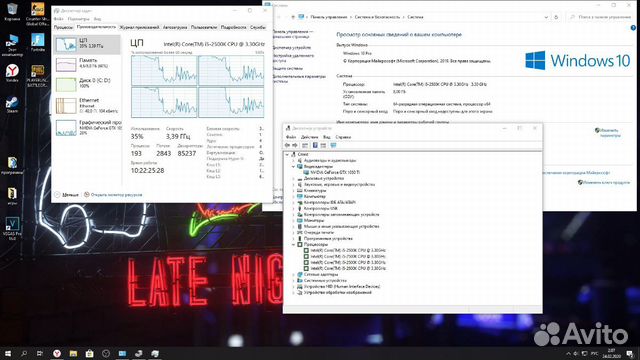Select the Yandex browser desktop icon
The height and width of the screenshot is (360, 640).
(12, 73)
